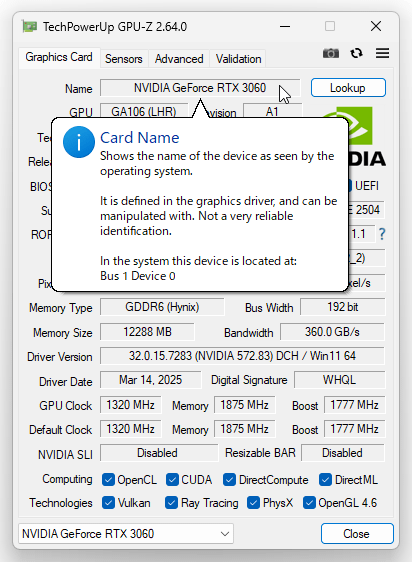Click the refresh arrows icon
Image resolution: width=412 pixels, height=562 pixels.
pyautogui.click(x=356, y=53)
